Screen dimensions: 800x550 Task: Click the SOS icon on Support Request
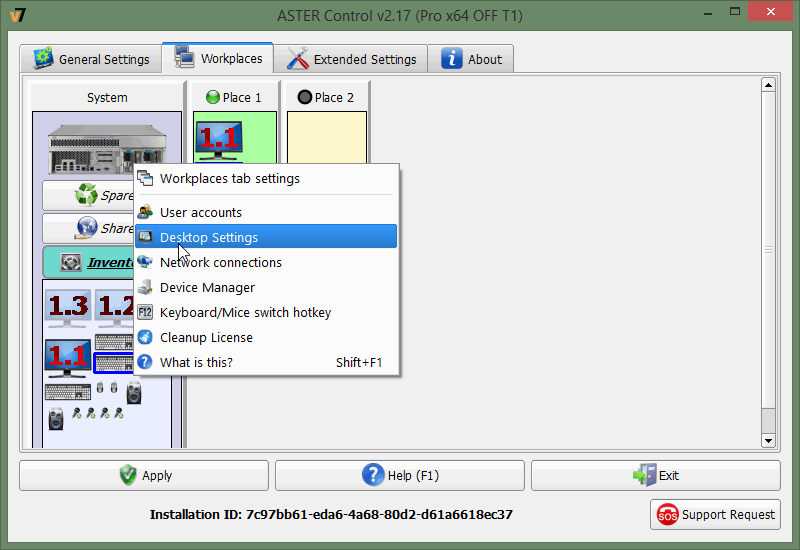[667, 515]
